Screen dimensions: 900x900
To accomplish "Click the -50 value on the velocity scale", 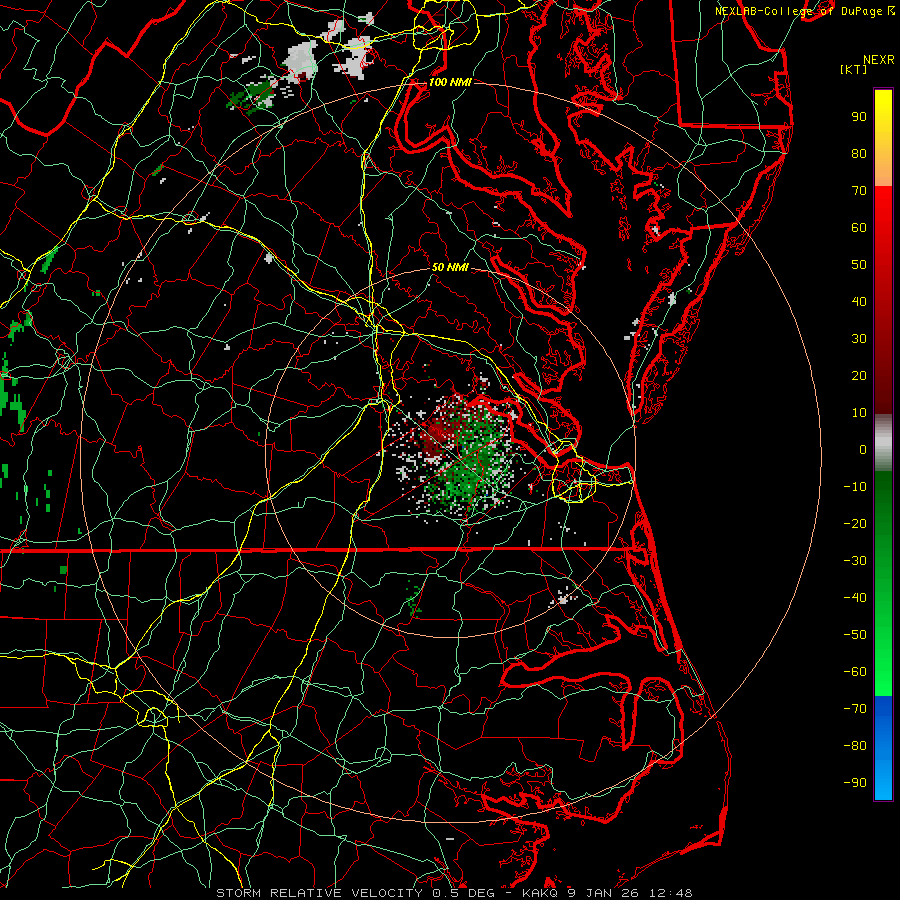I will 855,635.
